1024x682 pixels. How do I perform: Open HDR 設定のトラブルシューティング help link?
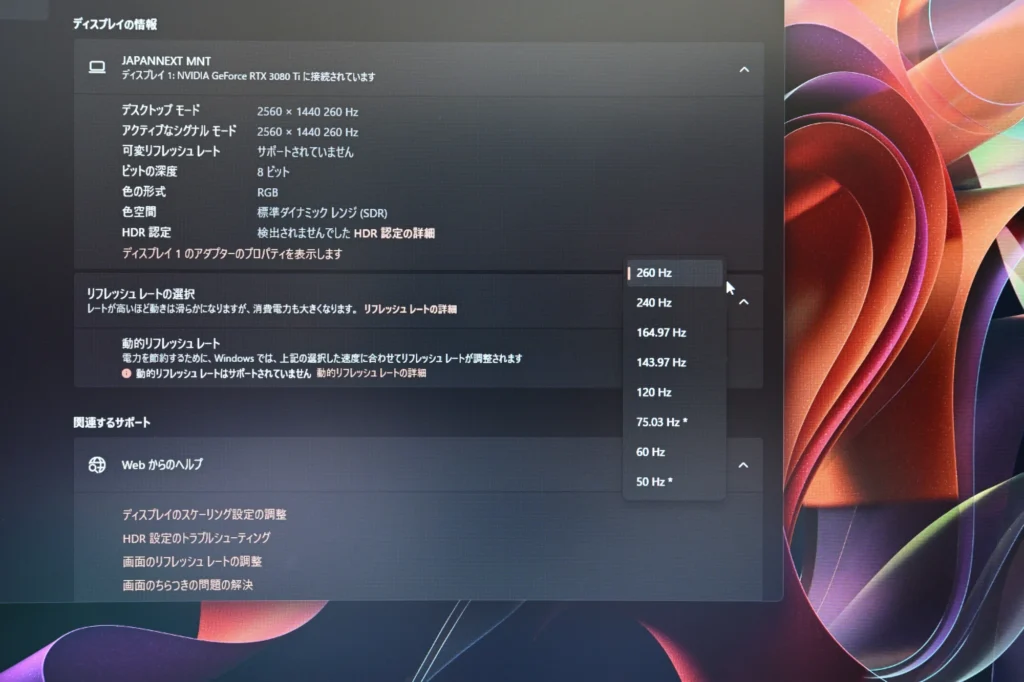point(197,538)
